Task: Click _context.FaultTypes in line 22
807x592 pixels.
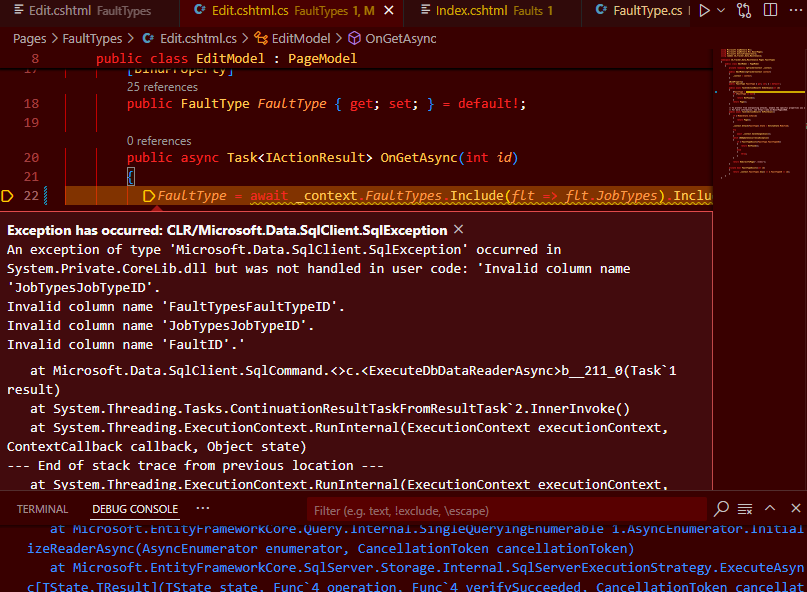Action: pyautogui.click(x=369, y=196)
